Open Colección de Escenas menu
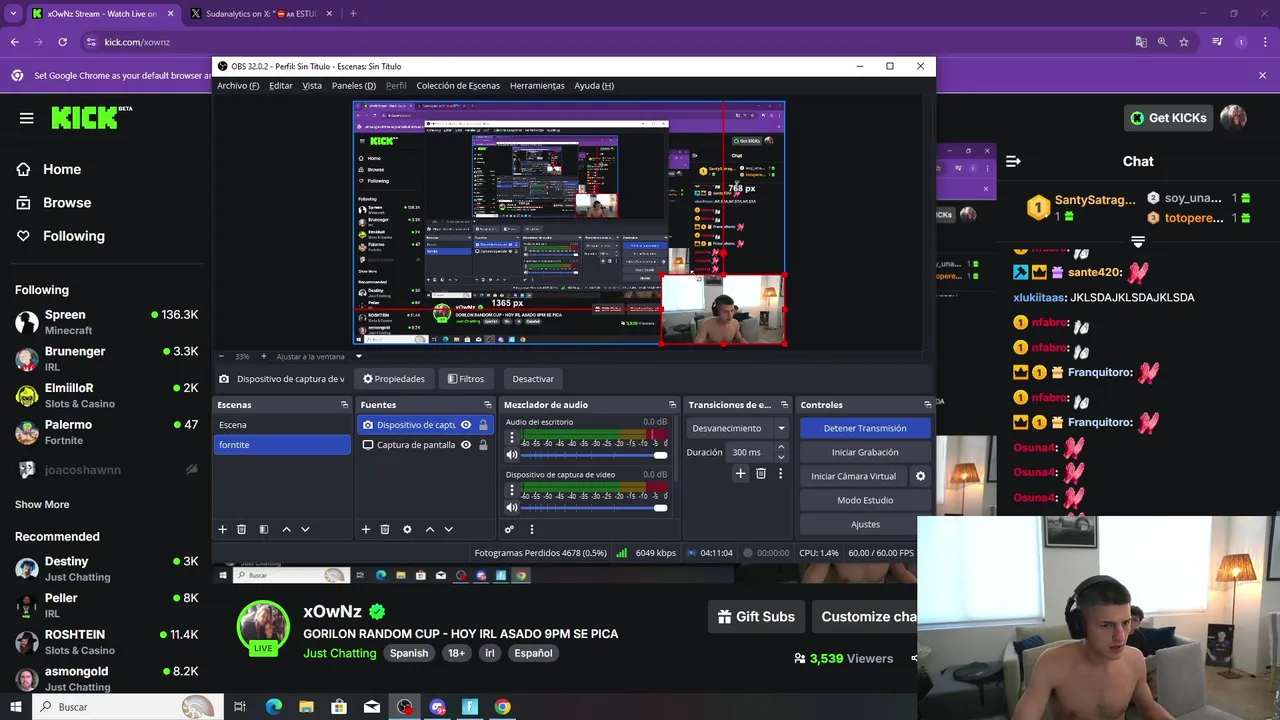The image size is (1280, 720). [x=458, y=86]
